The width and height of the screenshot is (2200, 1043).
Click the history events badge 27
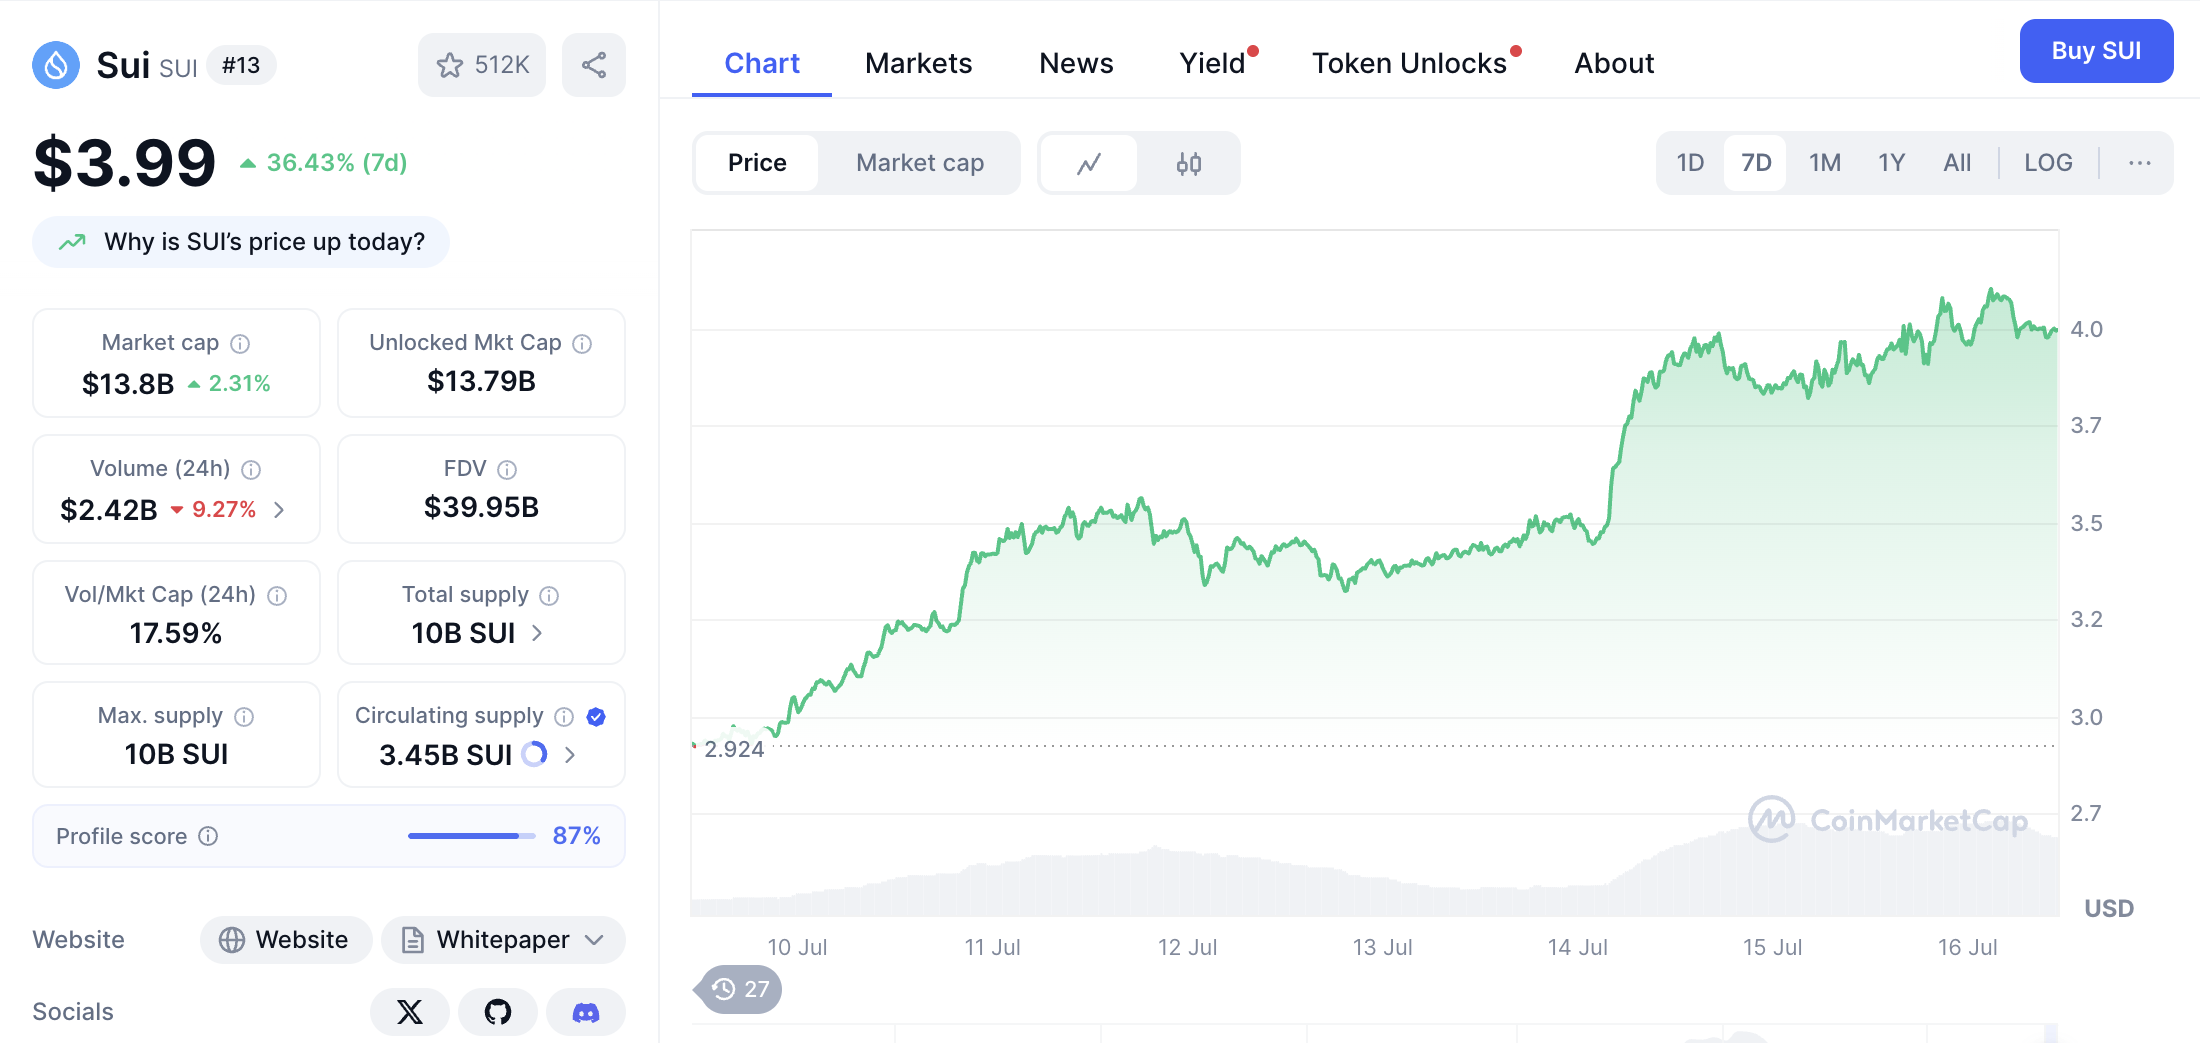point(739,990)
